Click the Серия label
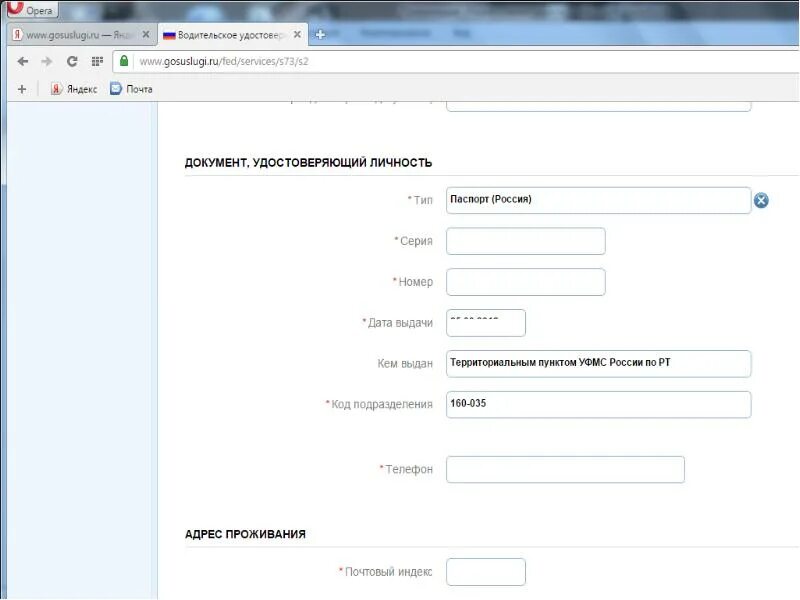 click(416, 241)
